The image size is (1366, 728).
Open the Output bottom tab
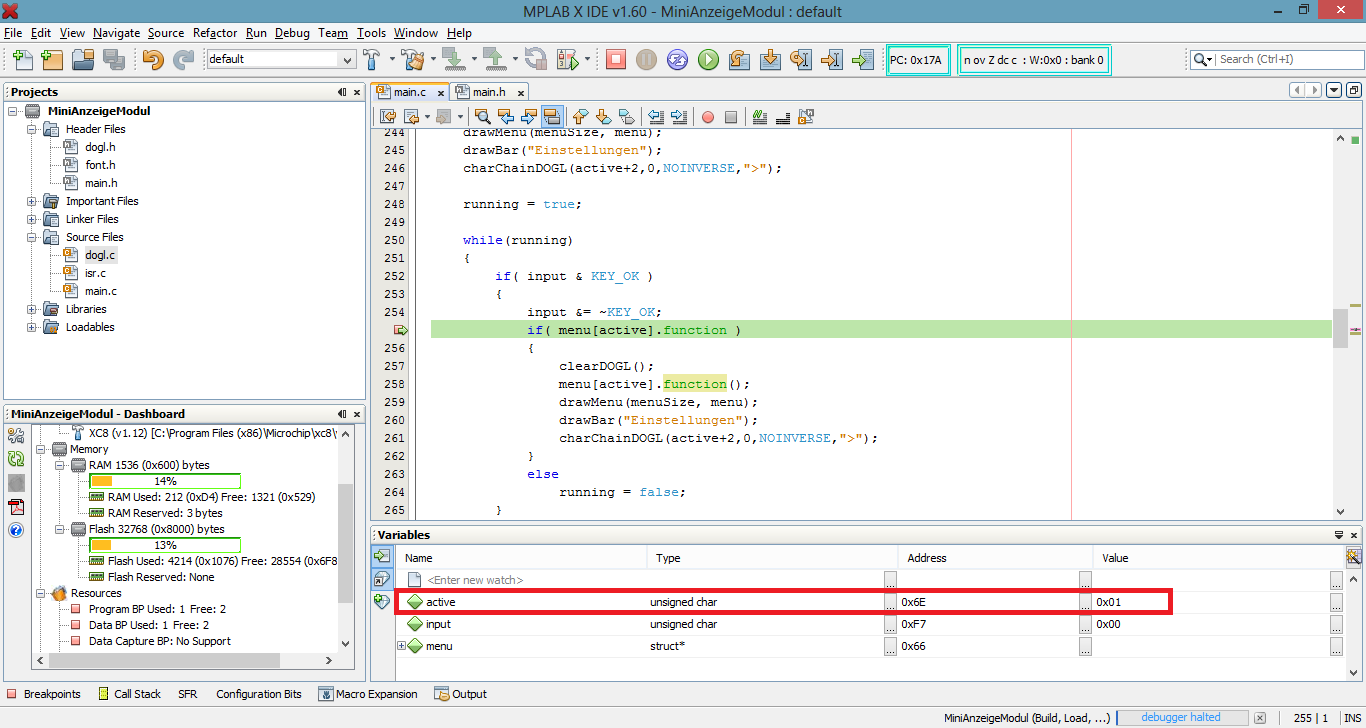coord(461,694)
